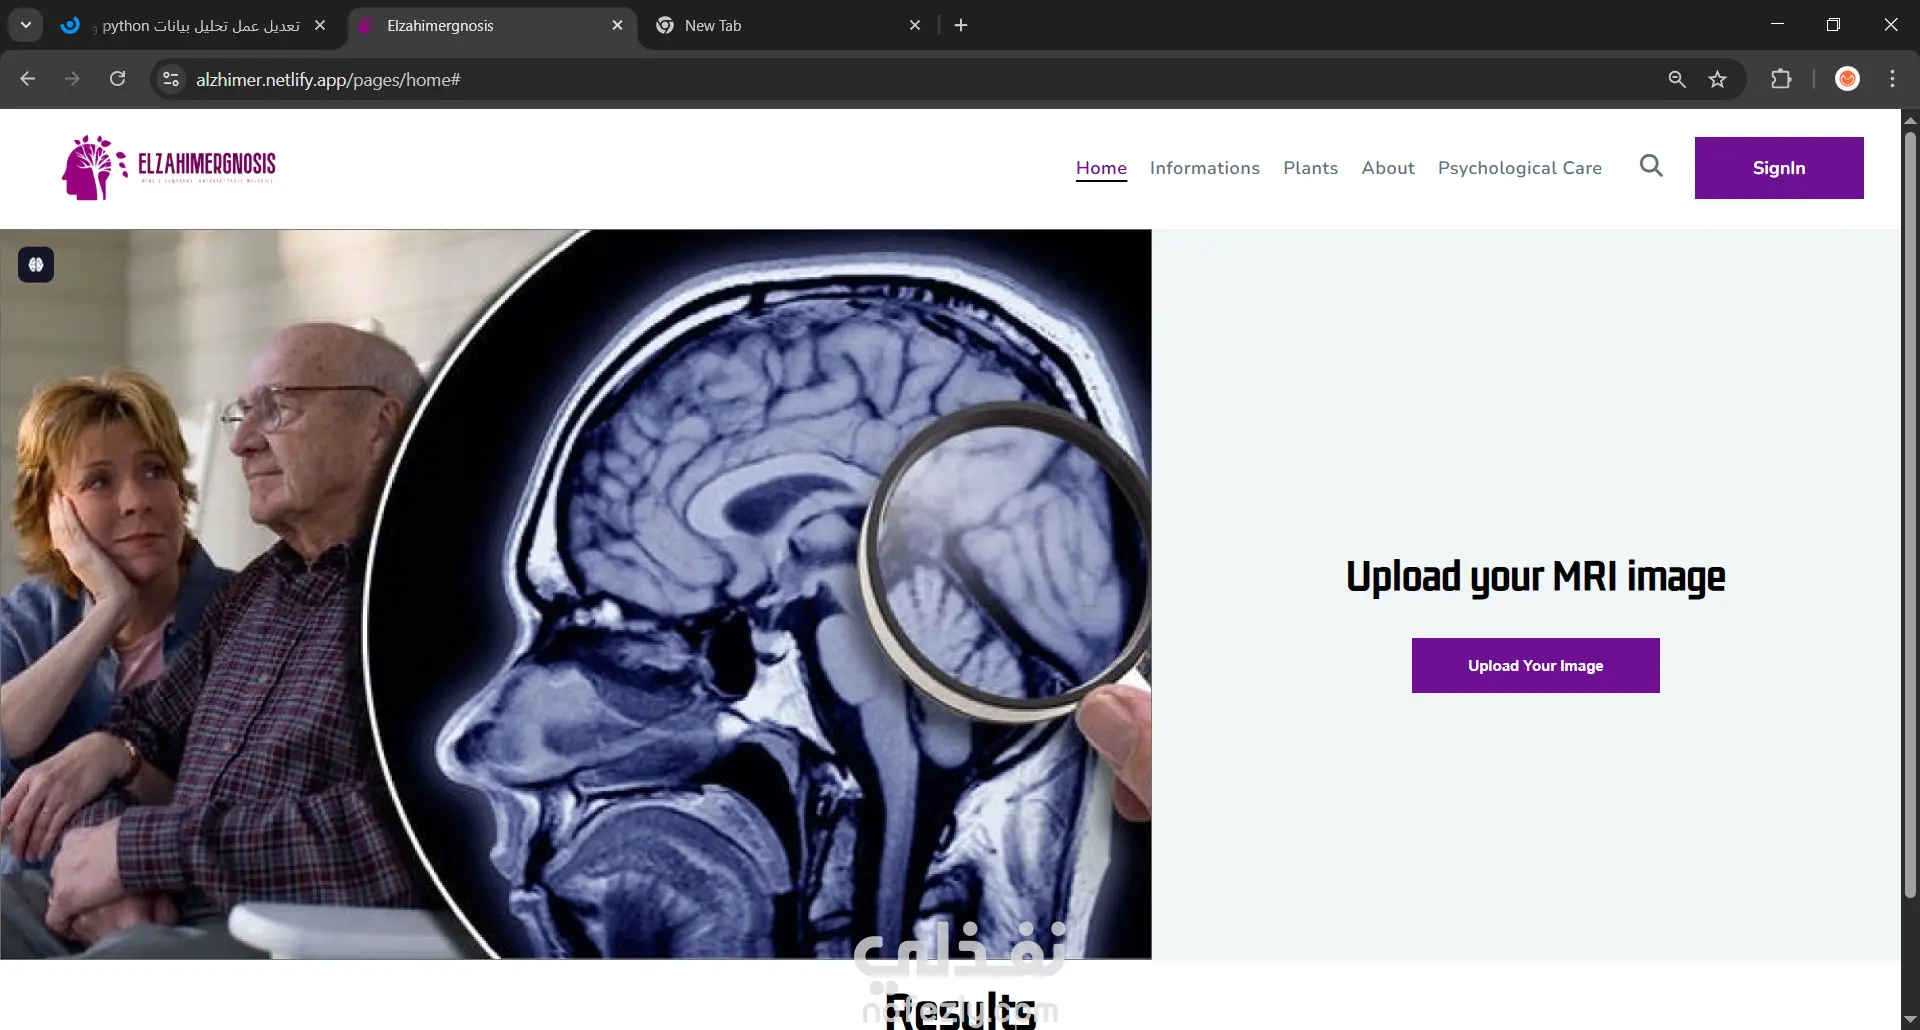The width and height of the screenshot is (1920, 1030).
Task: Open the Informations nav link
Action: coord(1205,168)
